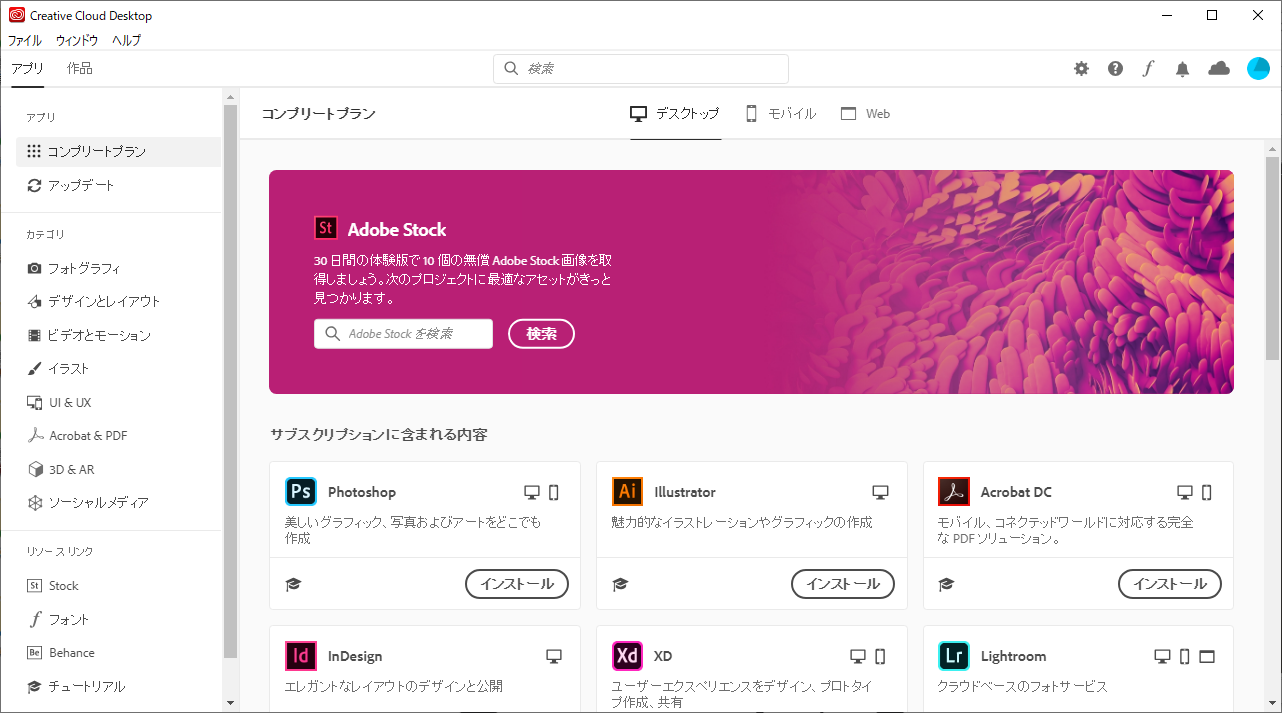
Task: Click the Illustrator card title text
Action: tap(685, 492)
